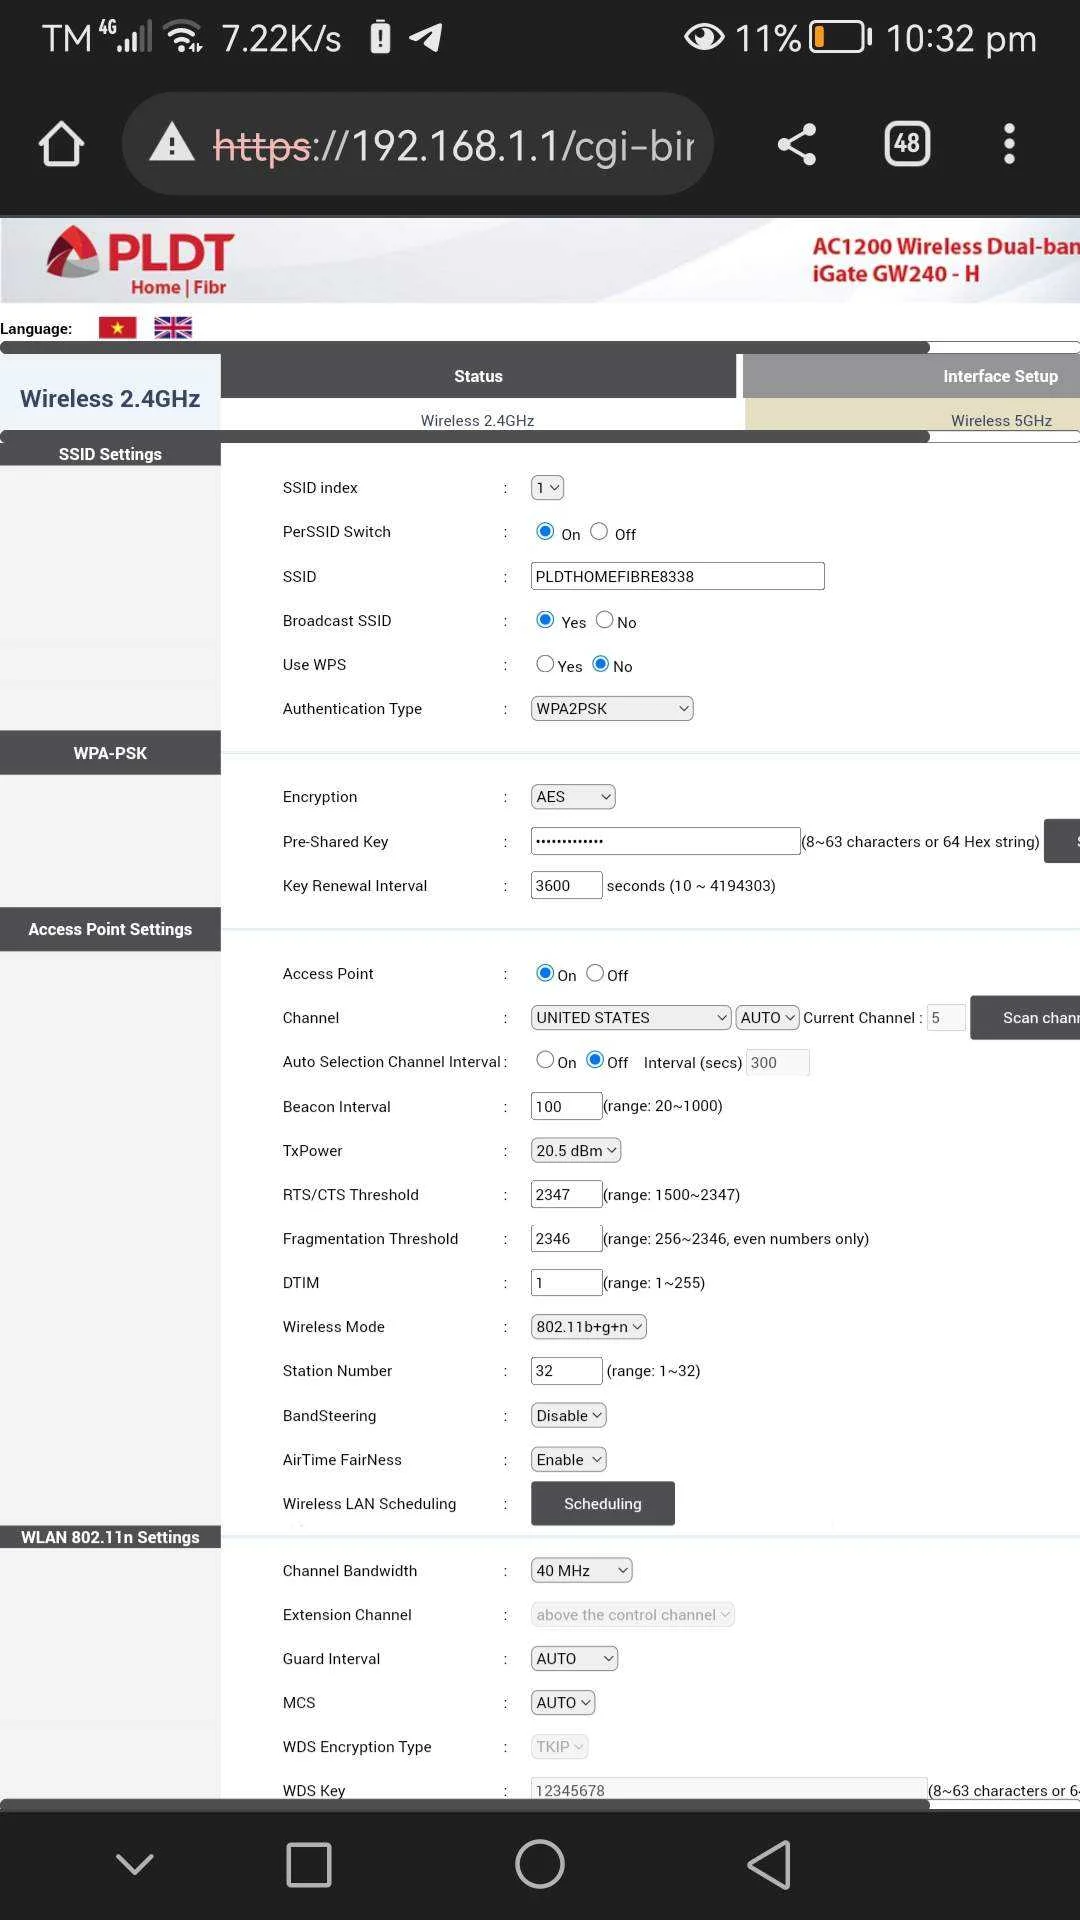Viewport: 1080px width, 1920px height.
Task: Open the Channel Bandwidth 40 MHz dropdown
Action: [x=582, y=1571]
